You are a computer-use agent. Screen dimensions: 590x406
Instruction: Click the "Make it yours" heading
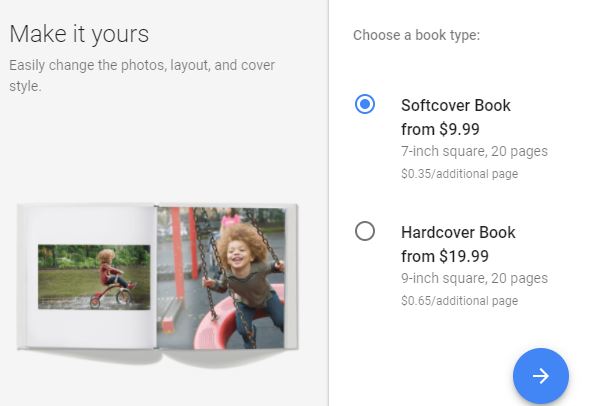coord(79,34)
